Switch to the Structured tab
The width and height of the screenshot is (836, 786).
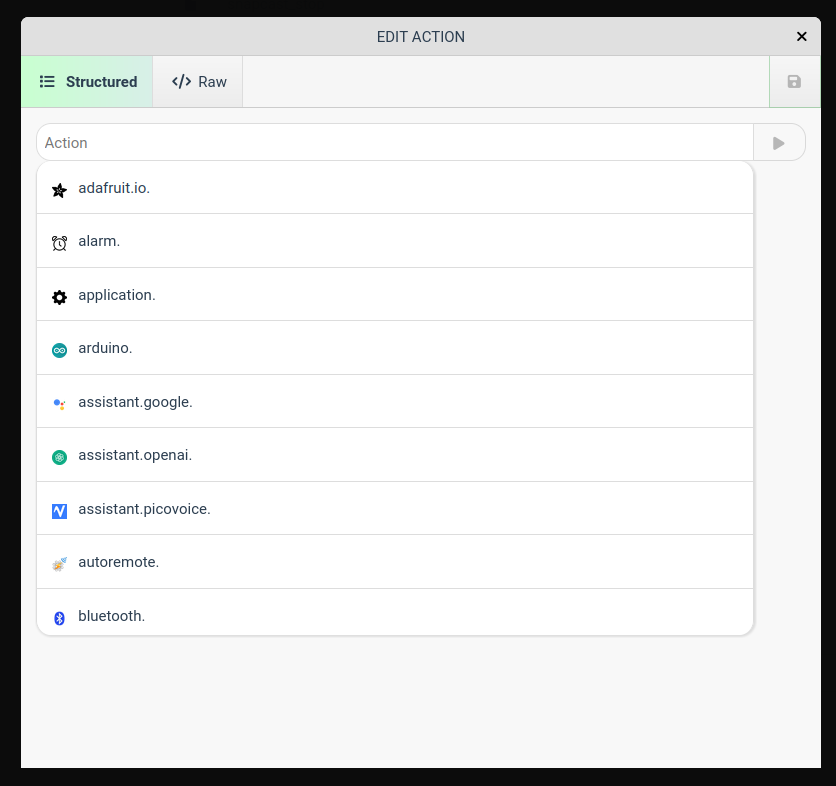[88, 82]
